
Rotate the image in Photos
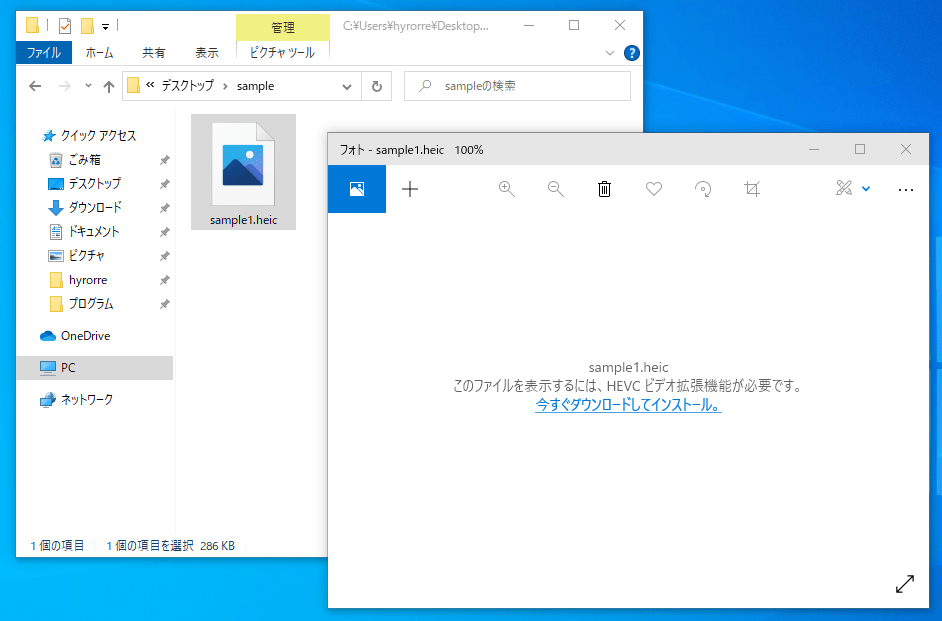(x=703, y=189)
